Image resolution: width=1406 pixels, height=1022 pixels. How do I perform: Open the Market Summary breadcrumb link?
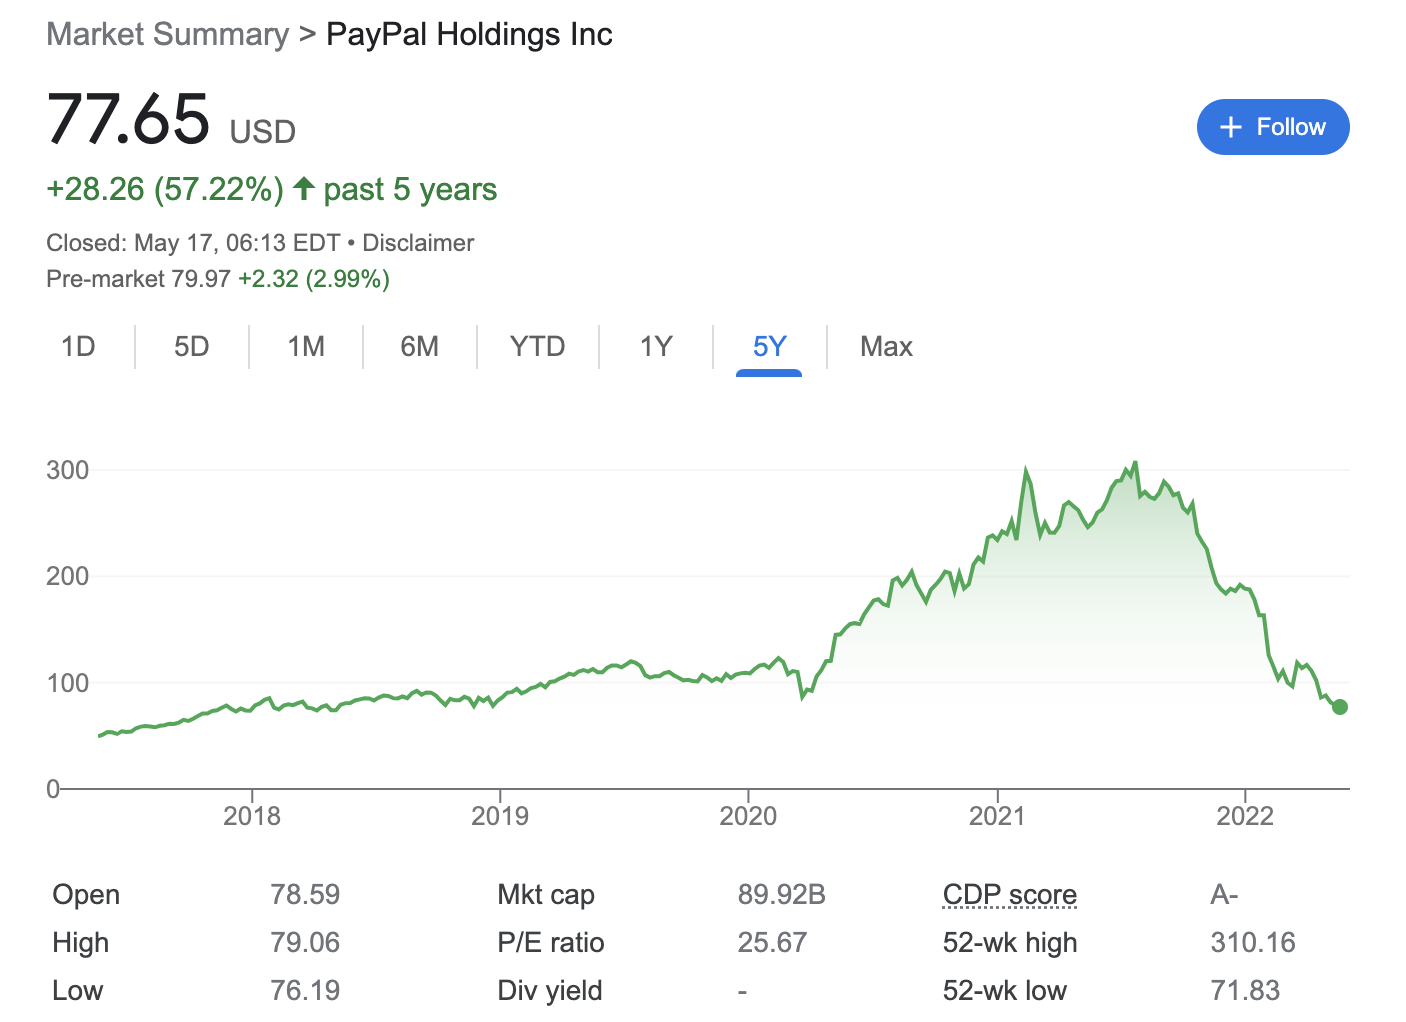[x=168, y=34]
